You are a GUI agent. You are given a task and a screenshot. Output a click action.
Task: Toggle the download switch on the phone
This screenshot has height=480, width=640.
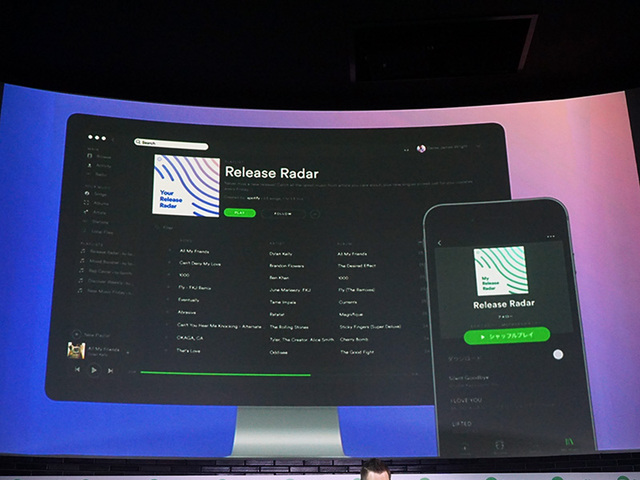click(x=558, y=354)
